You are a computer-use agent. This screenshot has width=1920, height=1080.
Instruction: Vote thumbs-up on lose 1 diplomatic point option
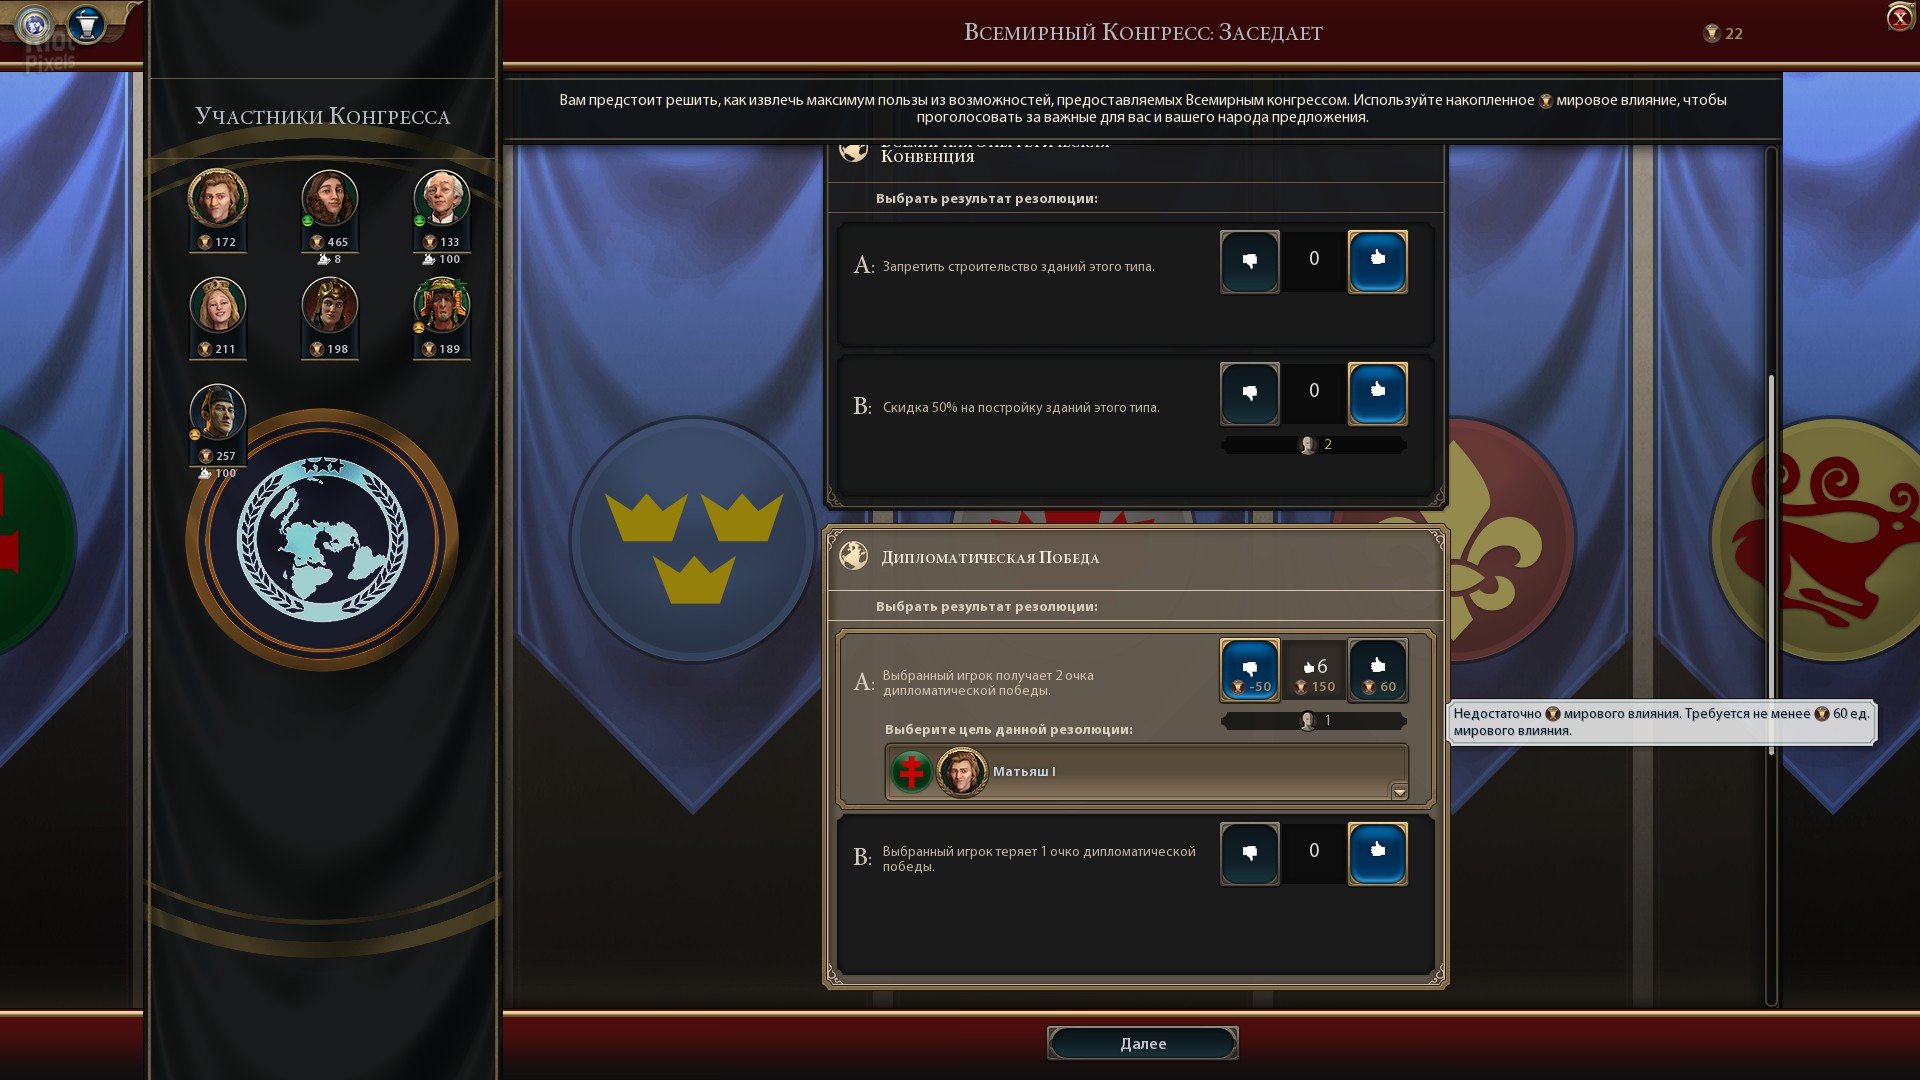click(1377, 853)
